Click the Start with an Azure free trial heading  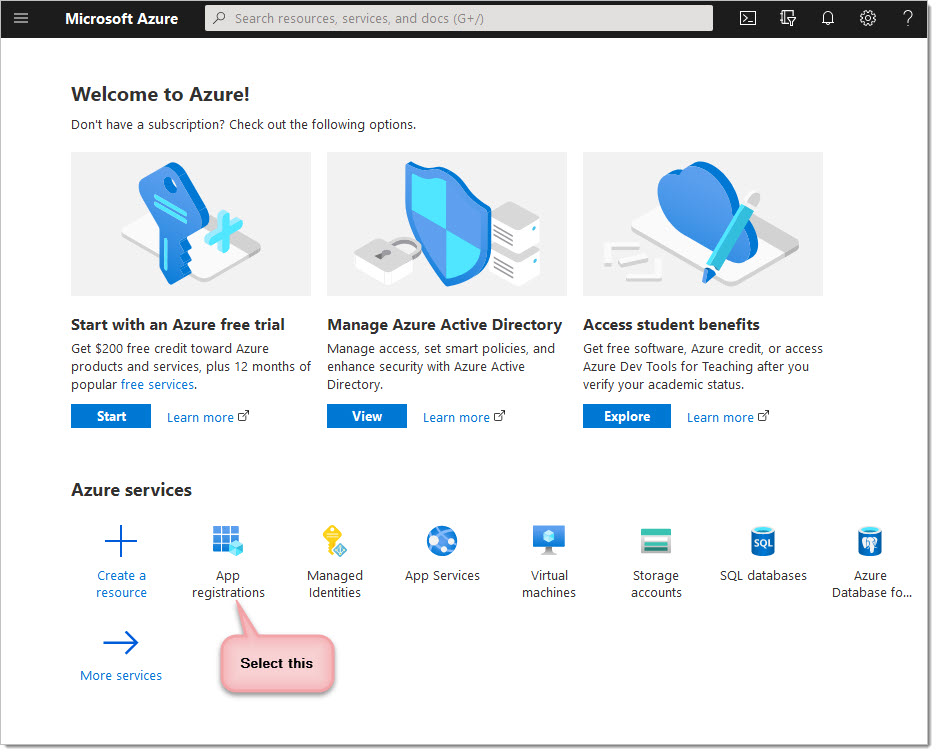[x=178, y=325]
